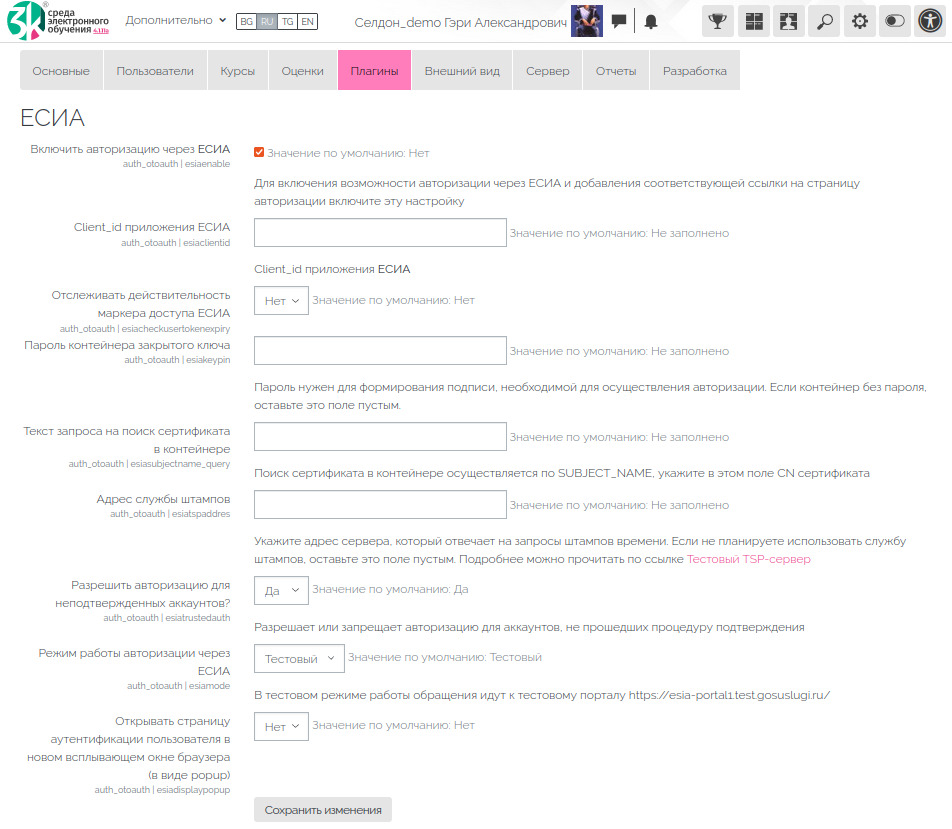Expand the Дополнительно dropdown menu
This screenshot has height=829, width=952.
tap(175, 20)
